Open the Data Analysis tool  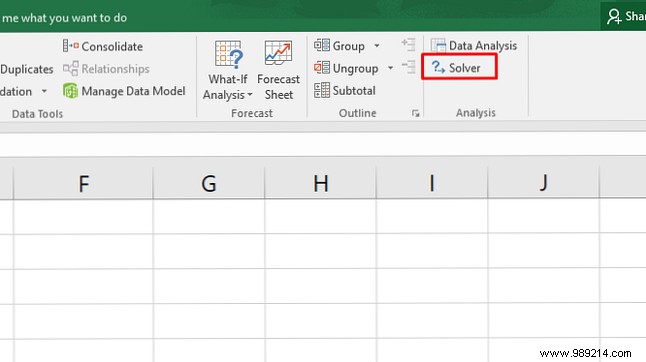(474, 46)
